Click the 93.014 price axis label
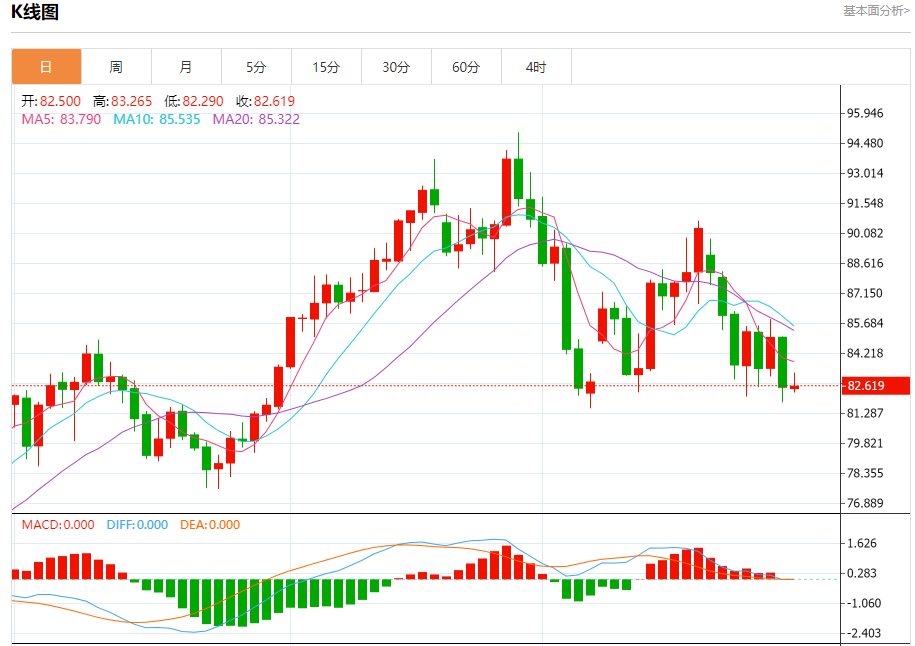915x646 pixels. click(x=865, y=173)
